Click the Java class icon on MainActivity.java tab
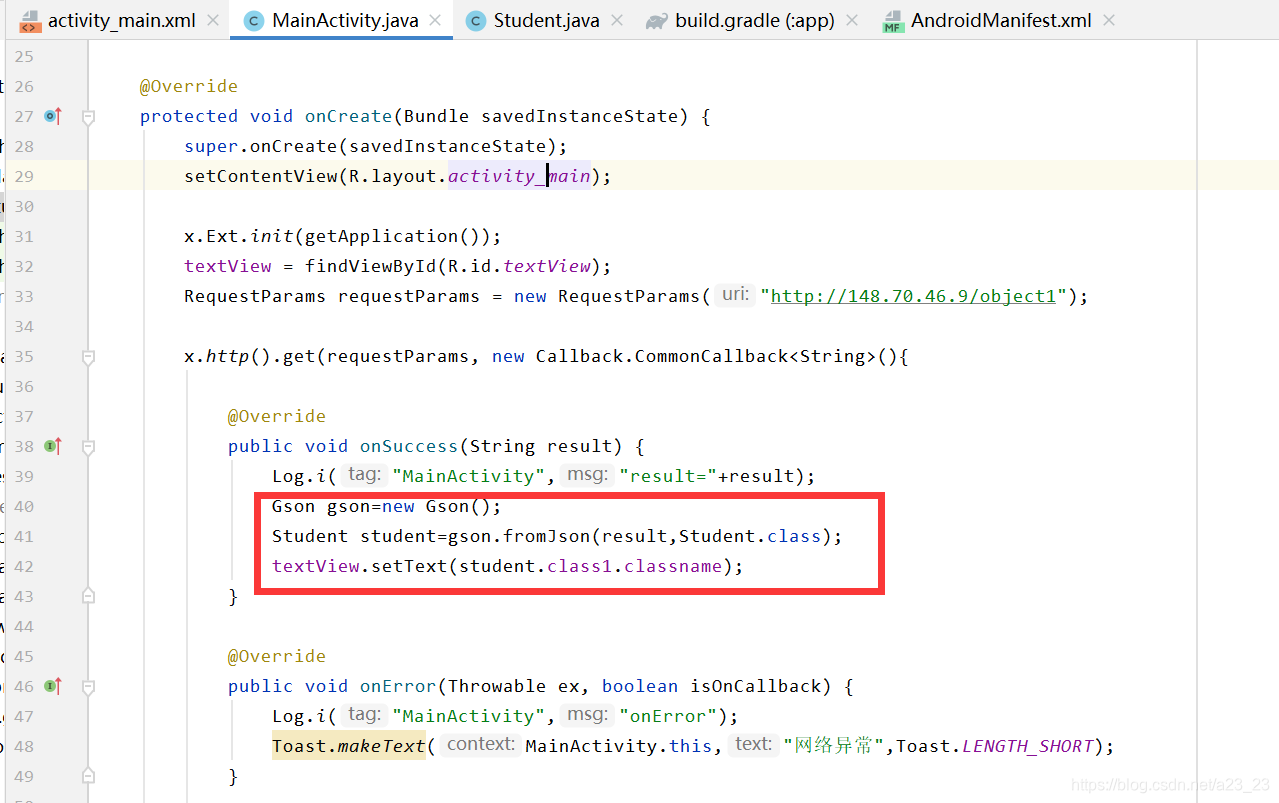Viewport: 1279px width, 803px height. (x=254, y=21)
